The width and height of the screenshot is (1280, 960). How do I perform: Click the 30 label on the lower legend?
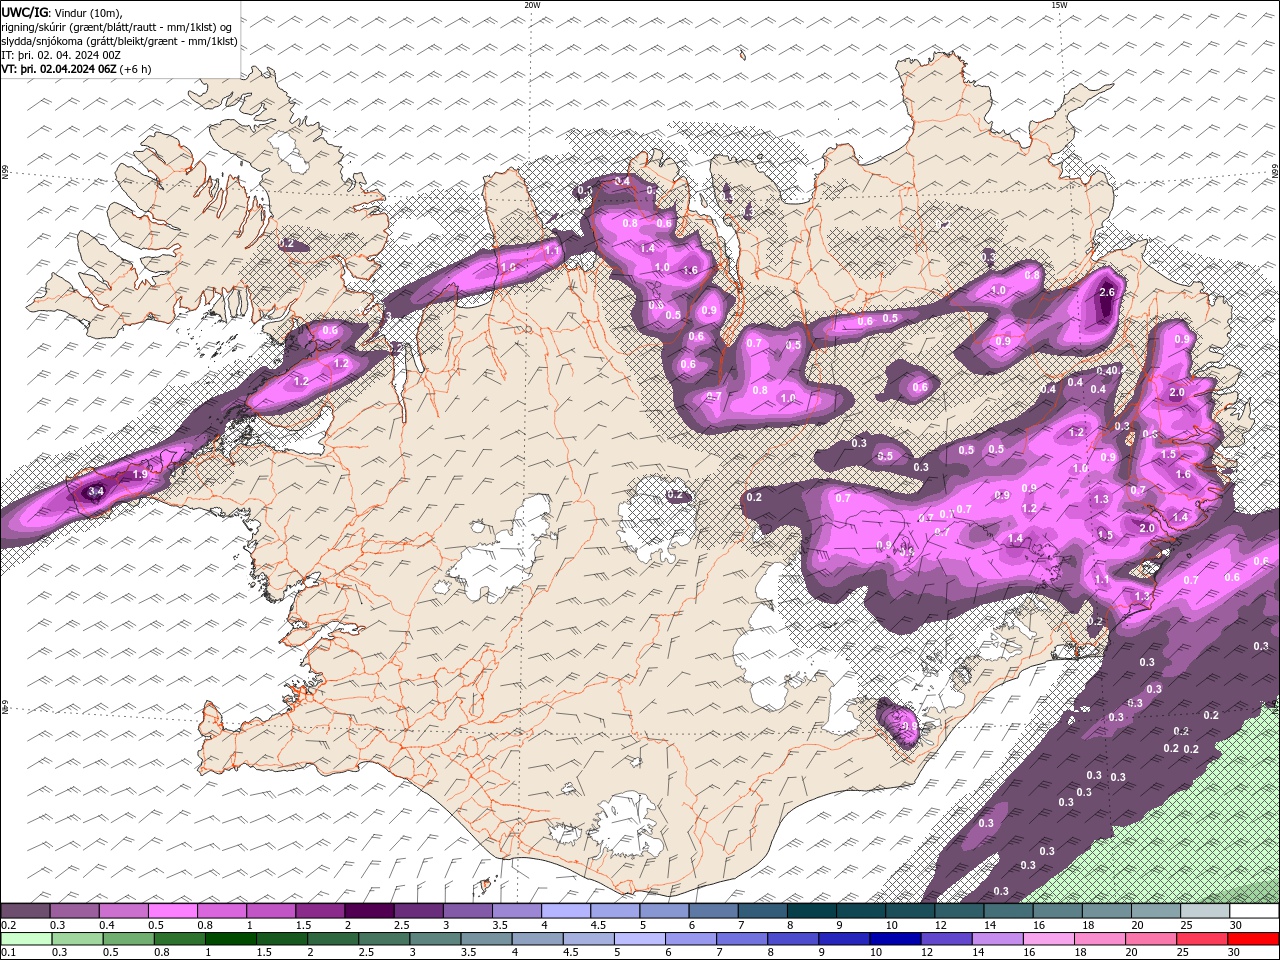point(1233,953)
